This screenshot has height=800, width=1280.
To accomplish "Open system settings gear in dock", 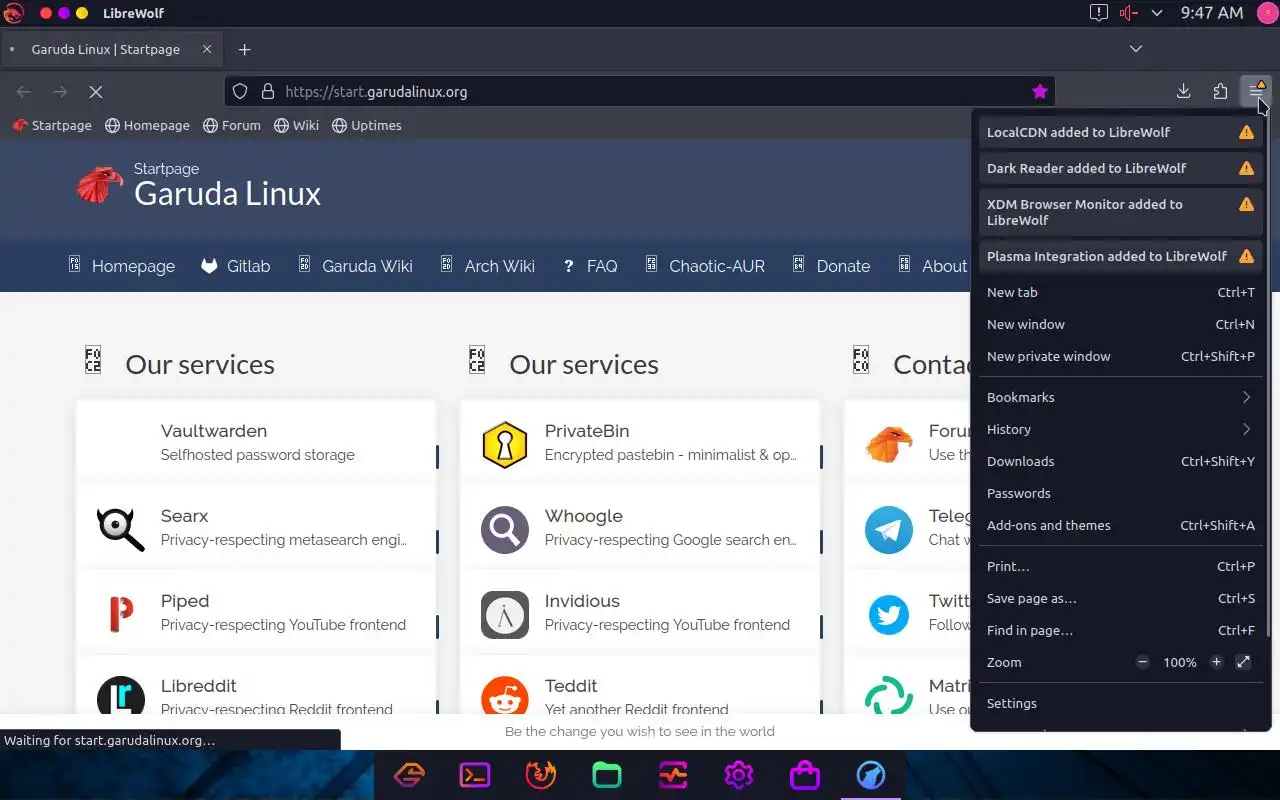I will pyautogui.click(x=738, y=775).
